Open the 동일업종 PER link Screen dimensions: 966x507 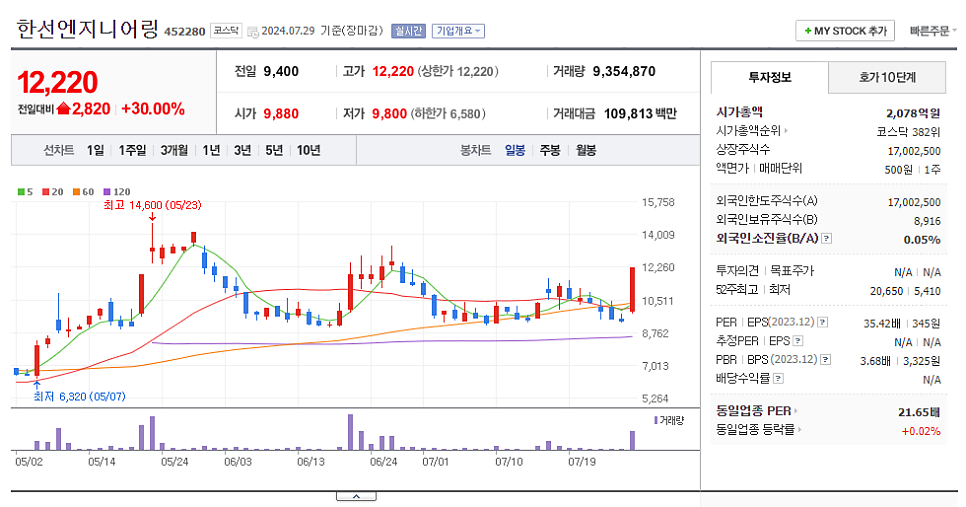(x=757, y=411)
